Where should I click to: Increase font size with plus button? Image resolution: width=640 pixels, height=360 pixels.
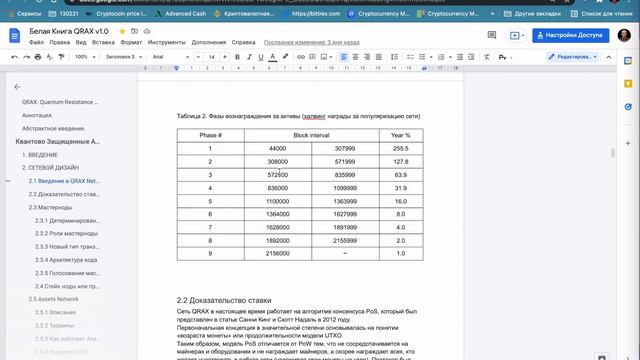(224, 57)
